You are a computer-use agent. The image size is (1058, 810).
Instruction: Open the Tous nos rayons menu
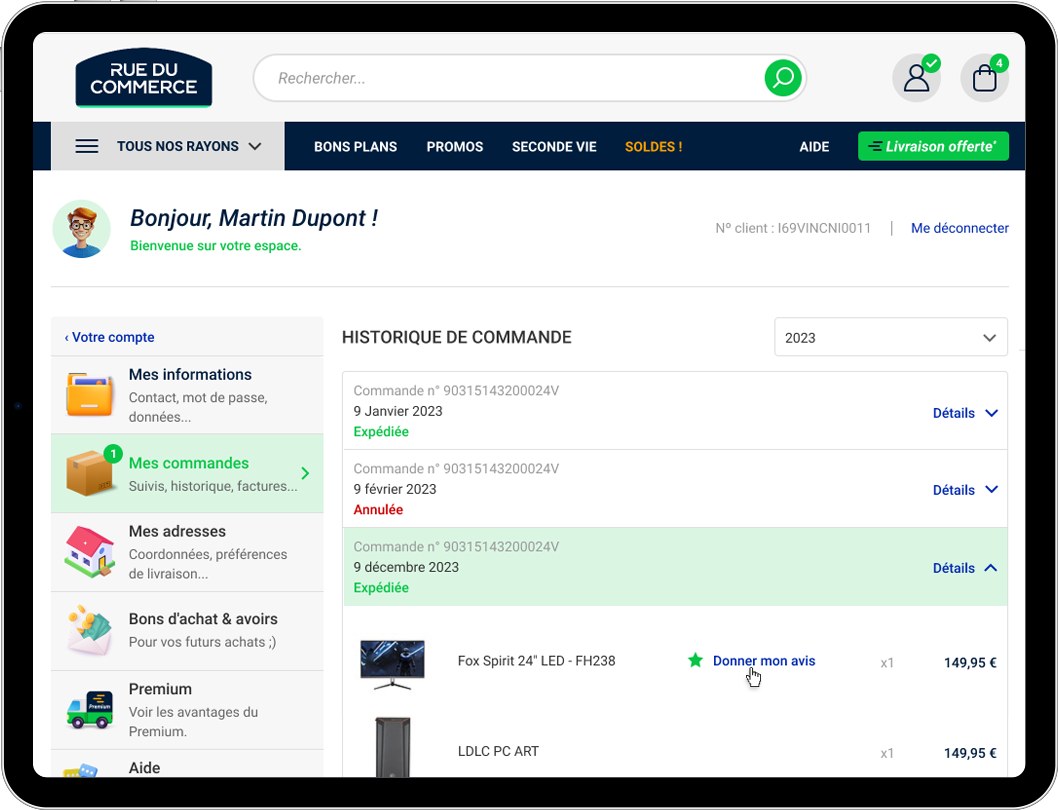pyautogui.click(x=168, y=146)
